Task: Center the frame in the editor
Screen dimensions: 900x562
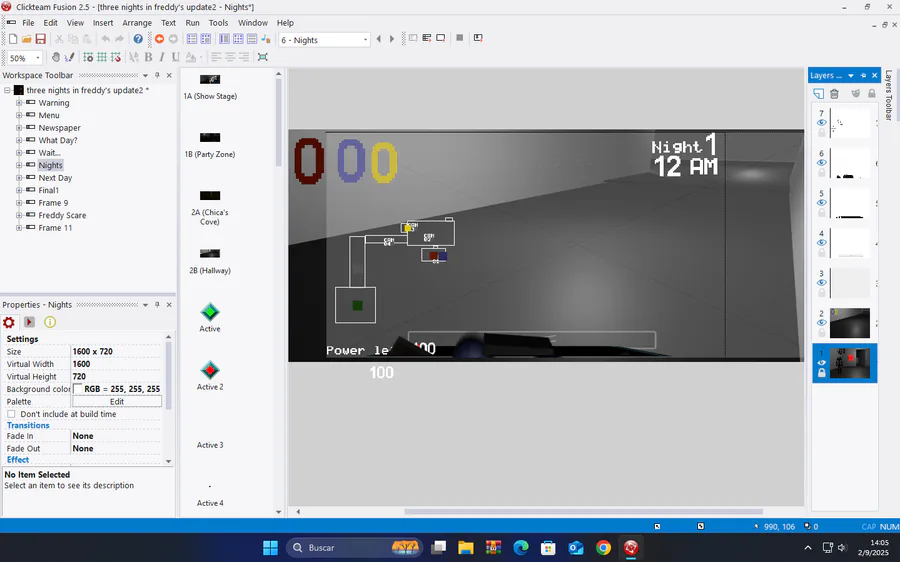Action: click(263, 57)
